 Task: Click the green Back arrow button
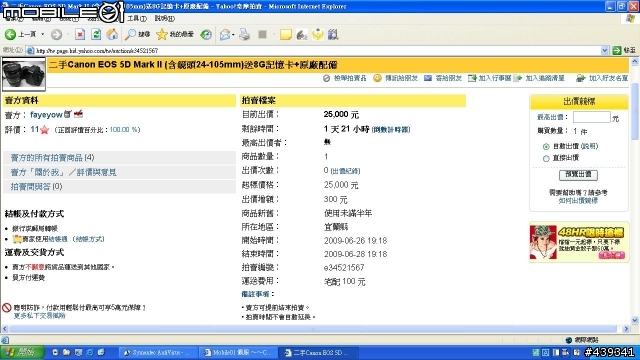[10, 35]
